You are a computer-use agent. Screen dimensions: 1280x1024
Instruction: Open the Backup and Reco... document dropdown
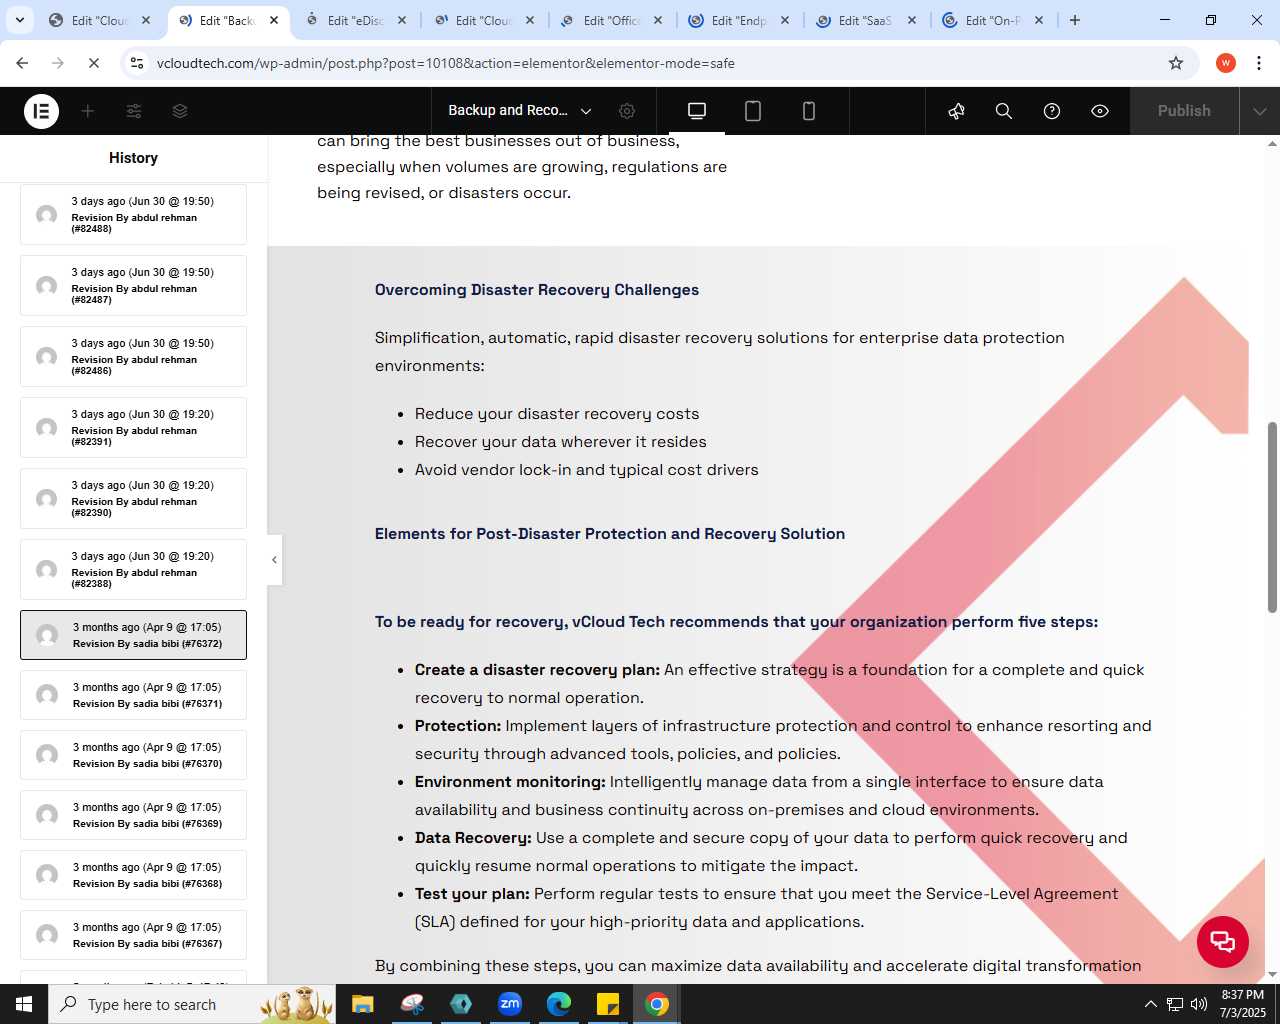(519, 111)
